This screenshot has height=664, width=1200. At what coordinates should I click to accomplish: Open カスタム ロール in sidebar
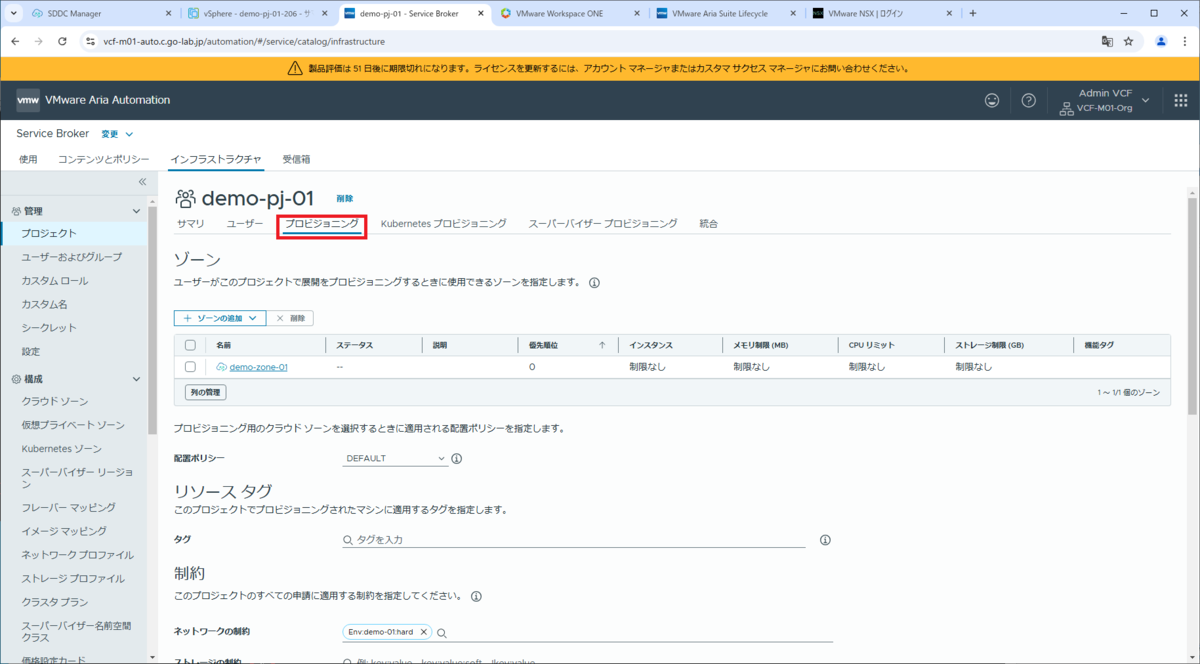pos(55,281)
